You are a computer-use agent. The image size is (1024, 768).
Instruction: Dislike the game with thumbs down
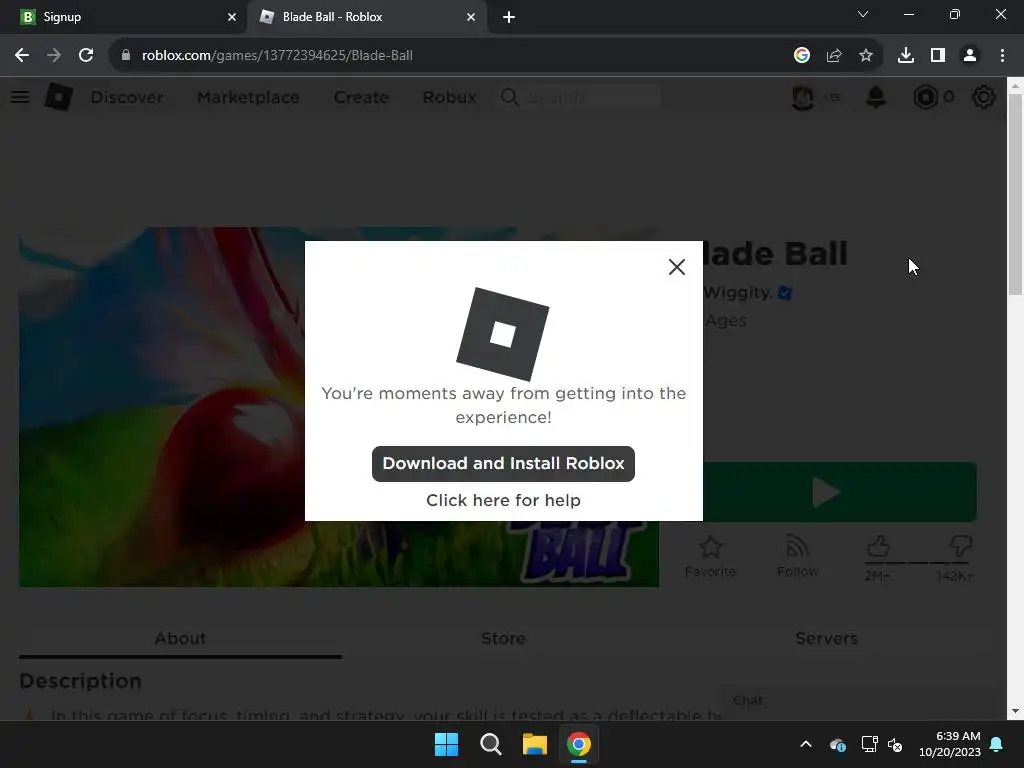tap(961, 546)
